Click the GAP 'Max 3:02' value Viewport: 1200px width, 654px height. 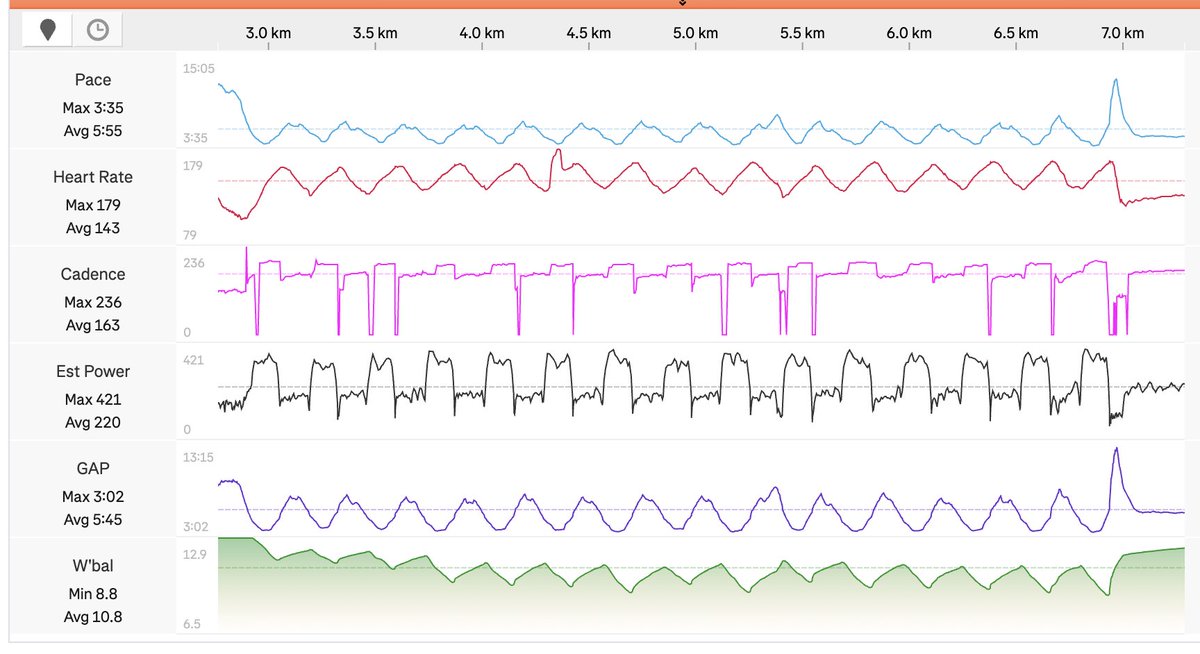click(93, 496)
